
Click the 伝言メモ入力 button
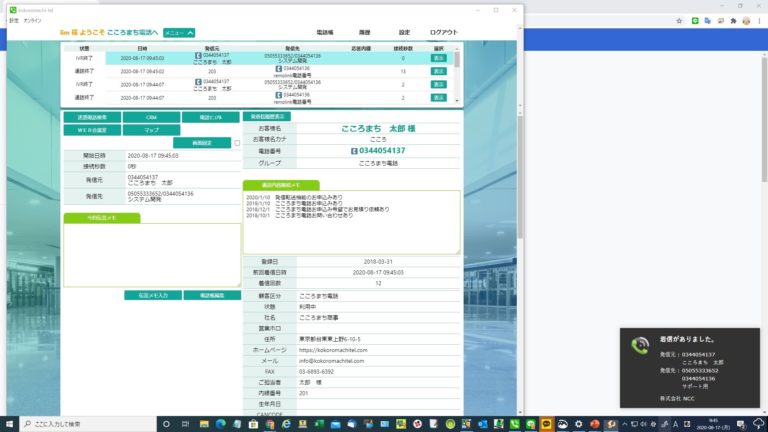(153, 295)
